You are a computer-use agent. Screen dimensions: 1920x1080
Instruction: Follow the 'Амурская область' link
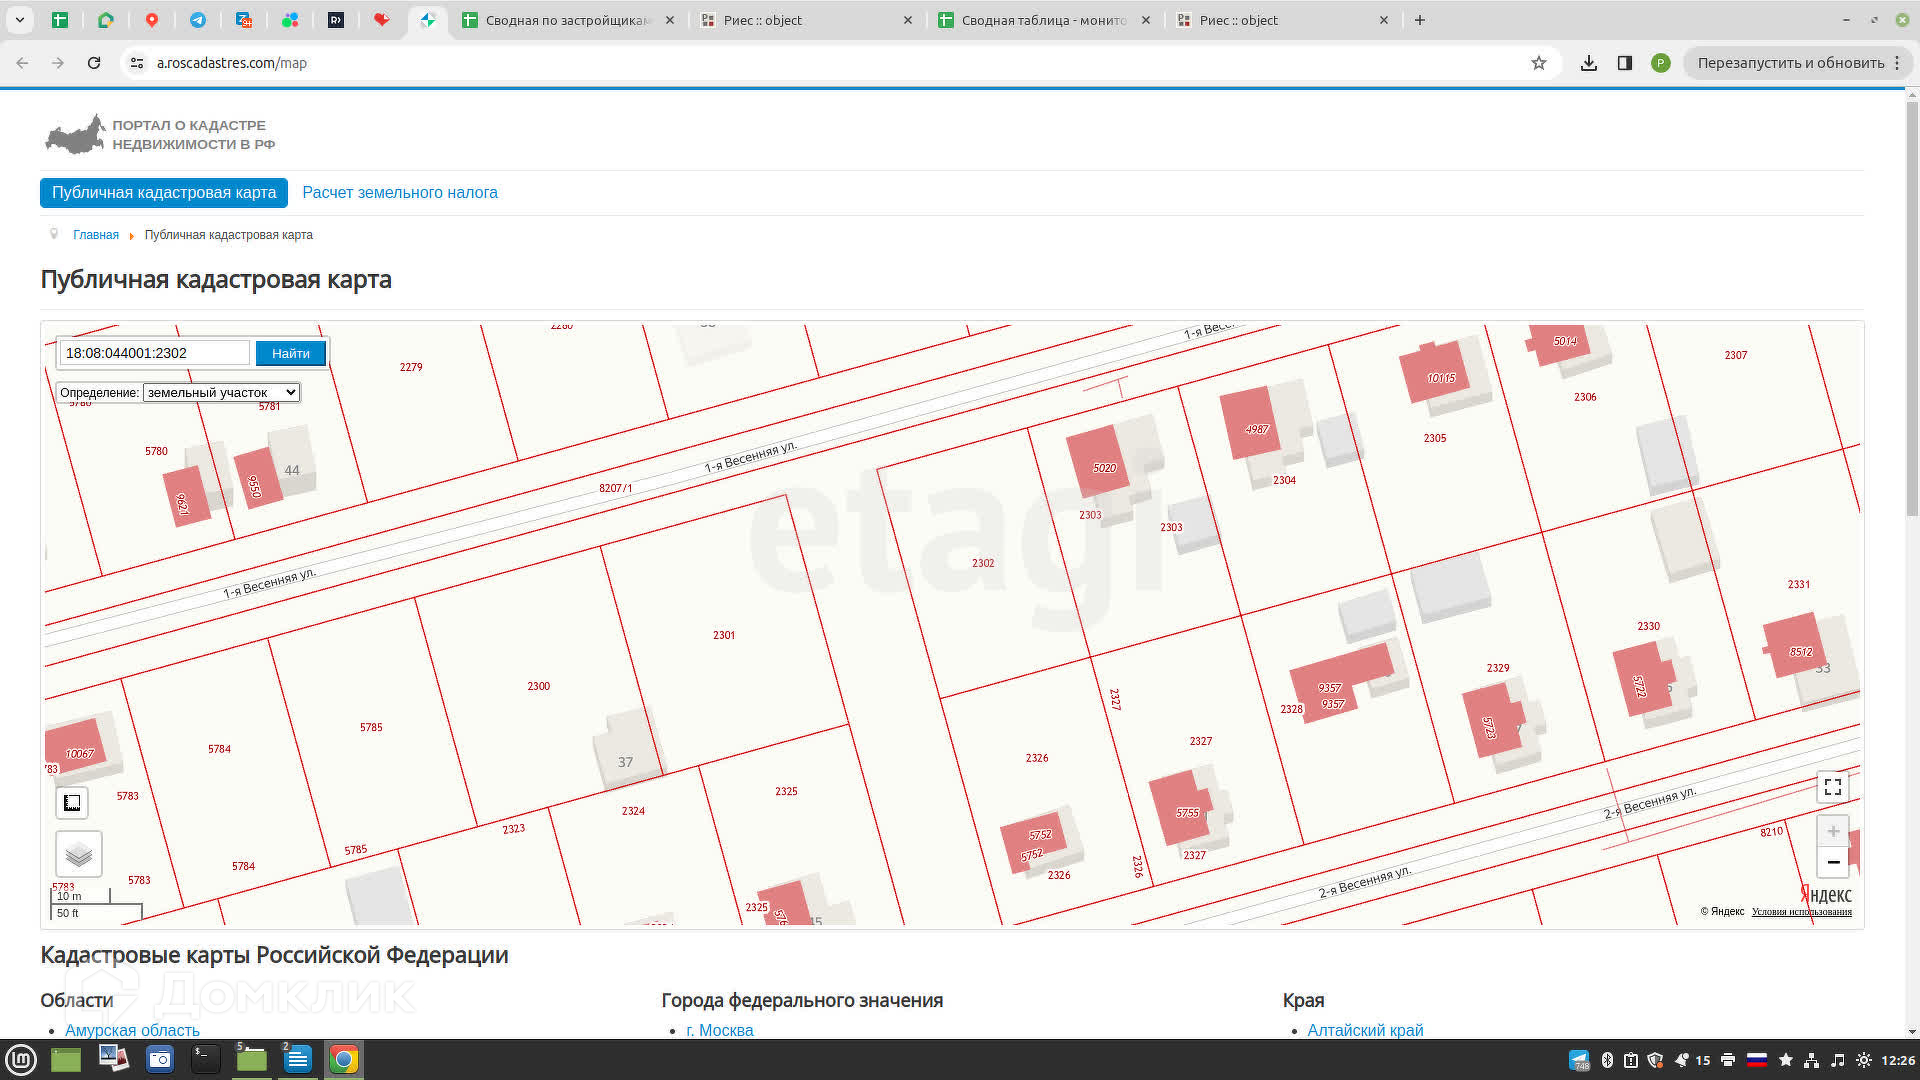tap(132, 1030)
